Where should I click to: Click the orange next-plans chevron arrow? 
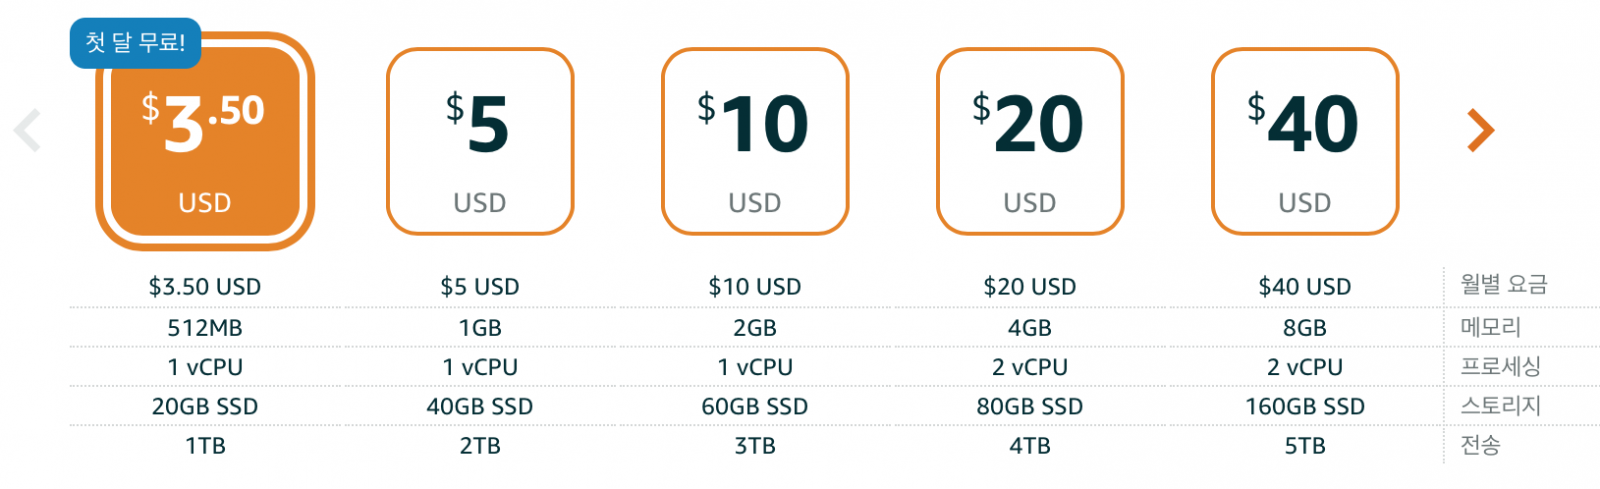[x=1480, y=130]
